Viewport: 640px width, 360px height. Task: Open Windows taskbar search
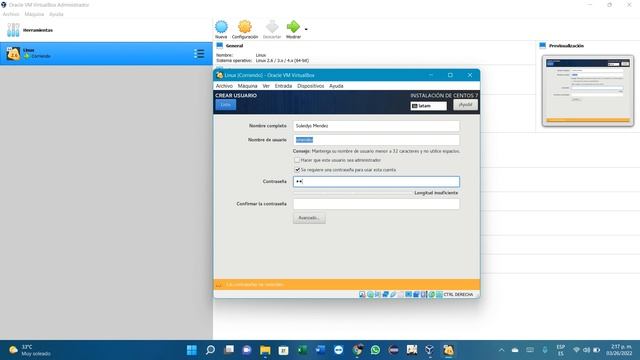click(x=210, y=350)
